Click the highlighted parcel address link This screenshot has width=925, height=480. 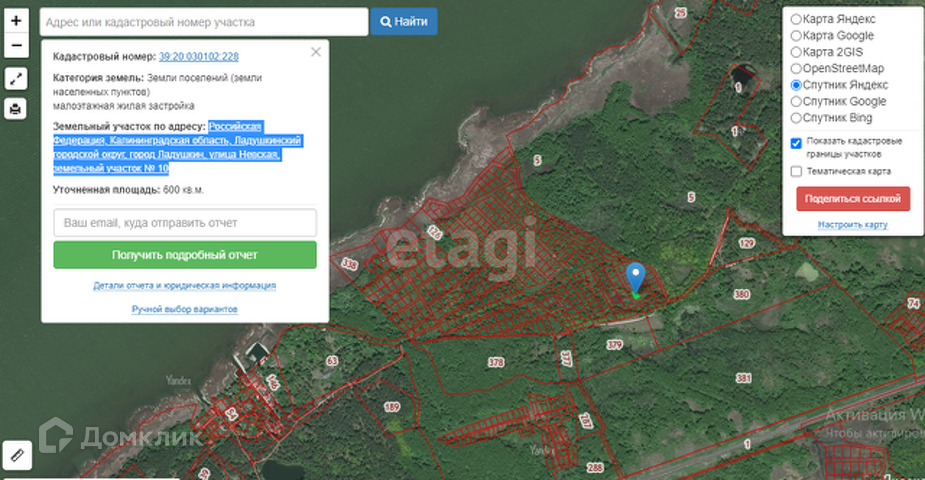click(177, 147)
